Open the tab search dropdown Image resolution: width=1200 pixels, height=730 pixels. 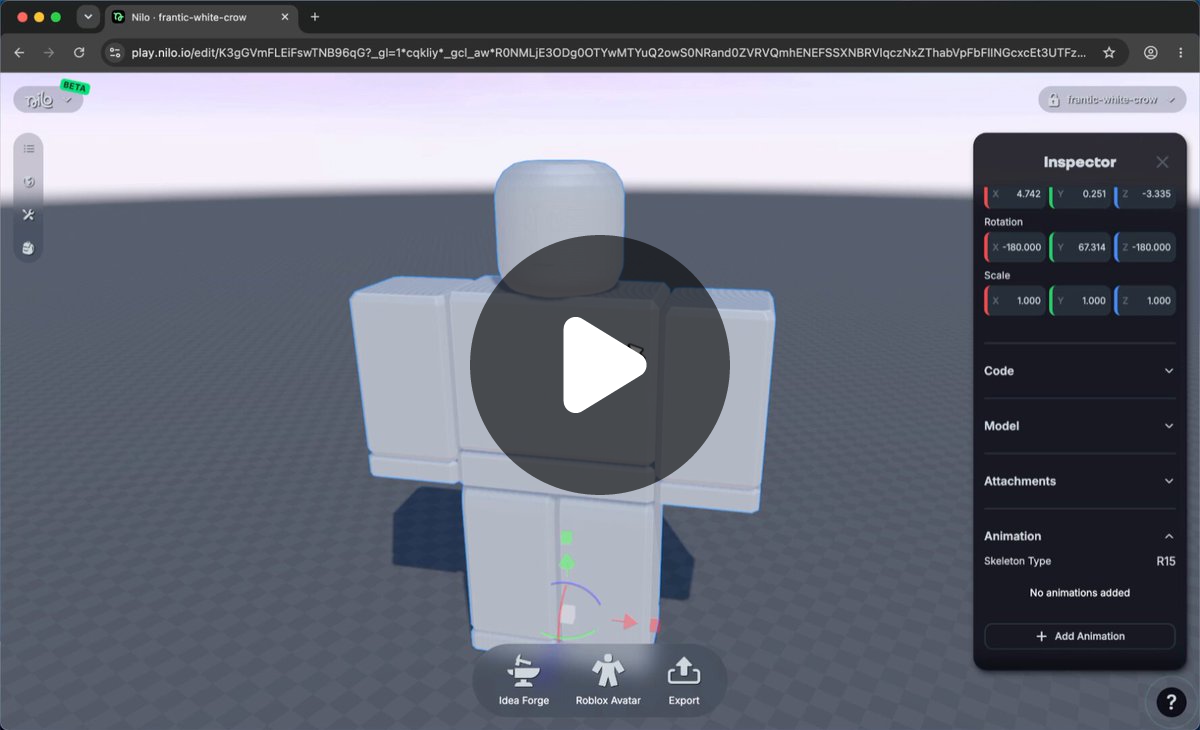click(x=88, y=17)
